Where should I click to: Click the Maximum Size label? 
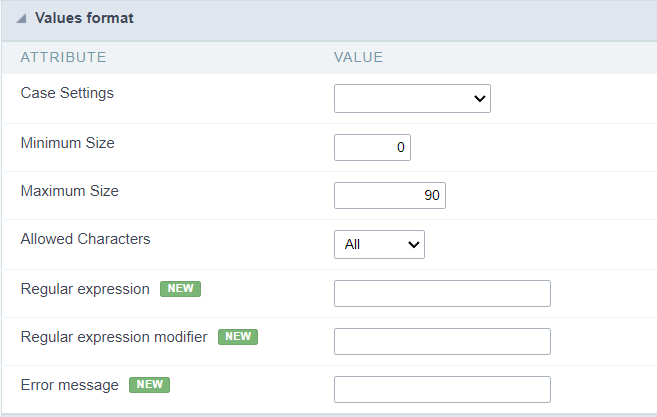point(69,190)
